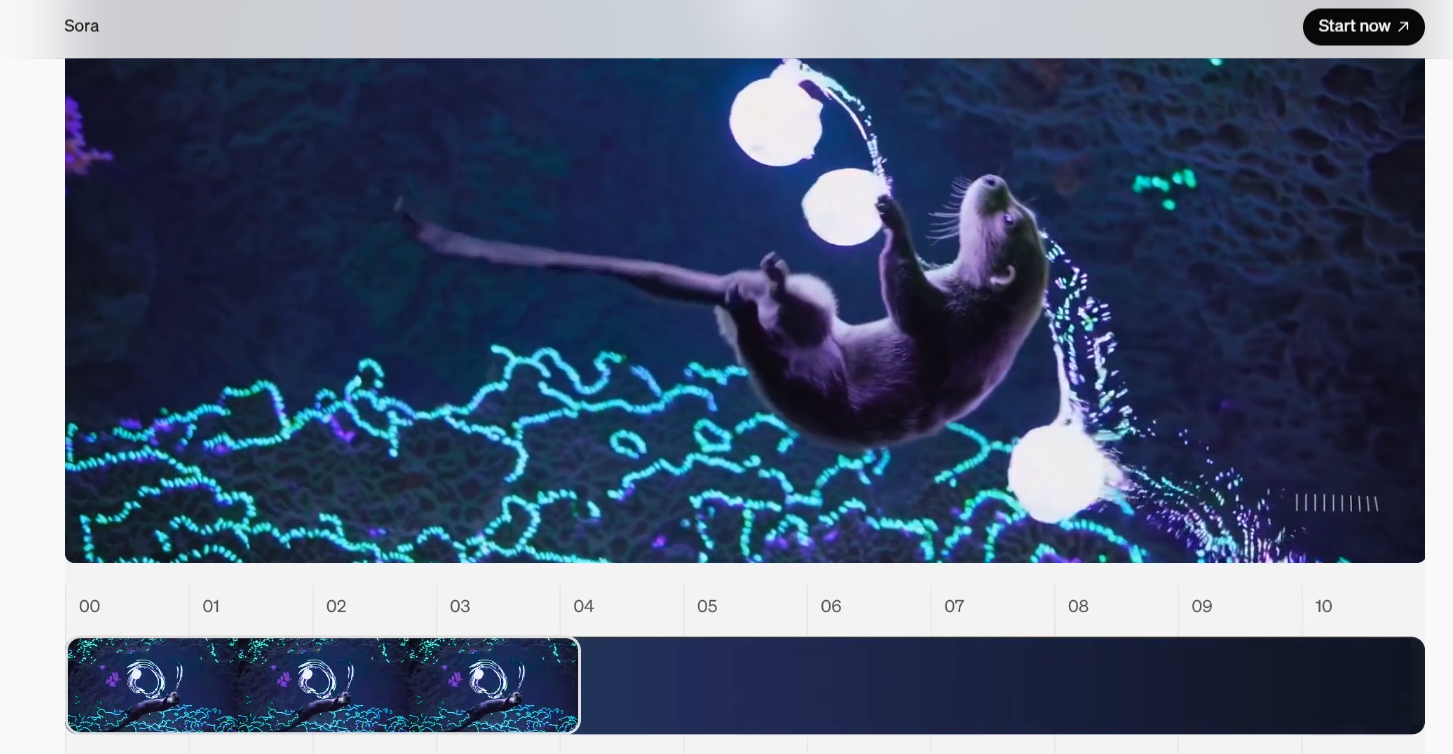Toggle selection of the highlighted timeline clip
The height and width of the screenshot is (754, 1453).
coord(320,684)
